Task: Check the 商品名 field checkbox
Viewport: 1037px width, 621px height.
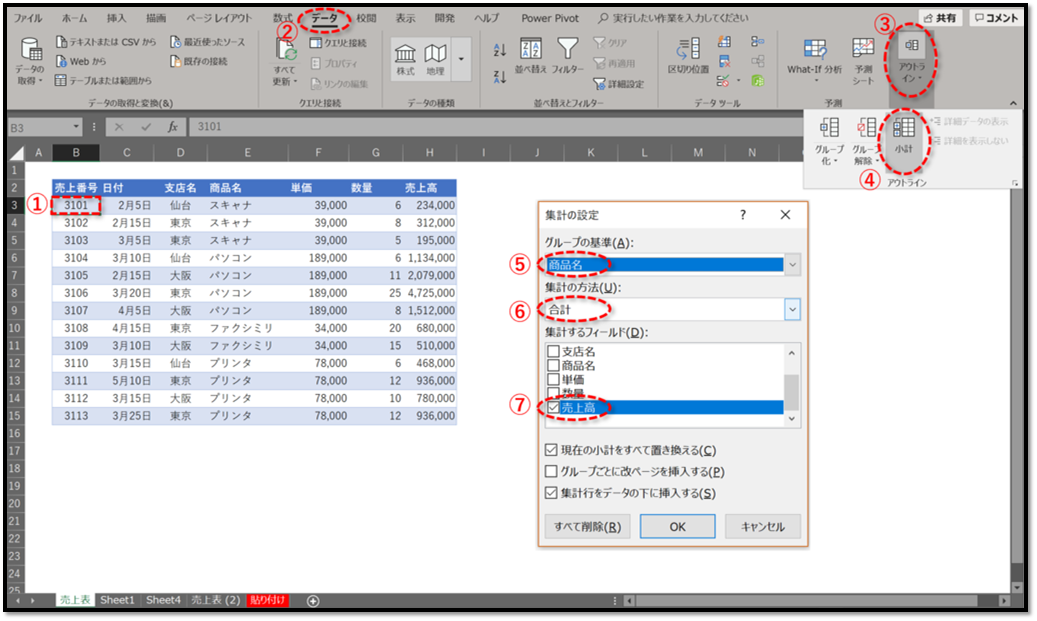Action: pyautogui.click(x=554, y=366)
